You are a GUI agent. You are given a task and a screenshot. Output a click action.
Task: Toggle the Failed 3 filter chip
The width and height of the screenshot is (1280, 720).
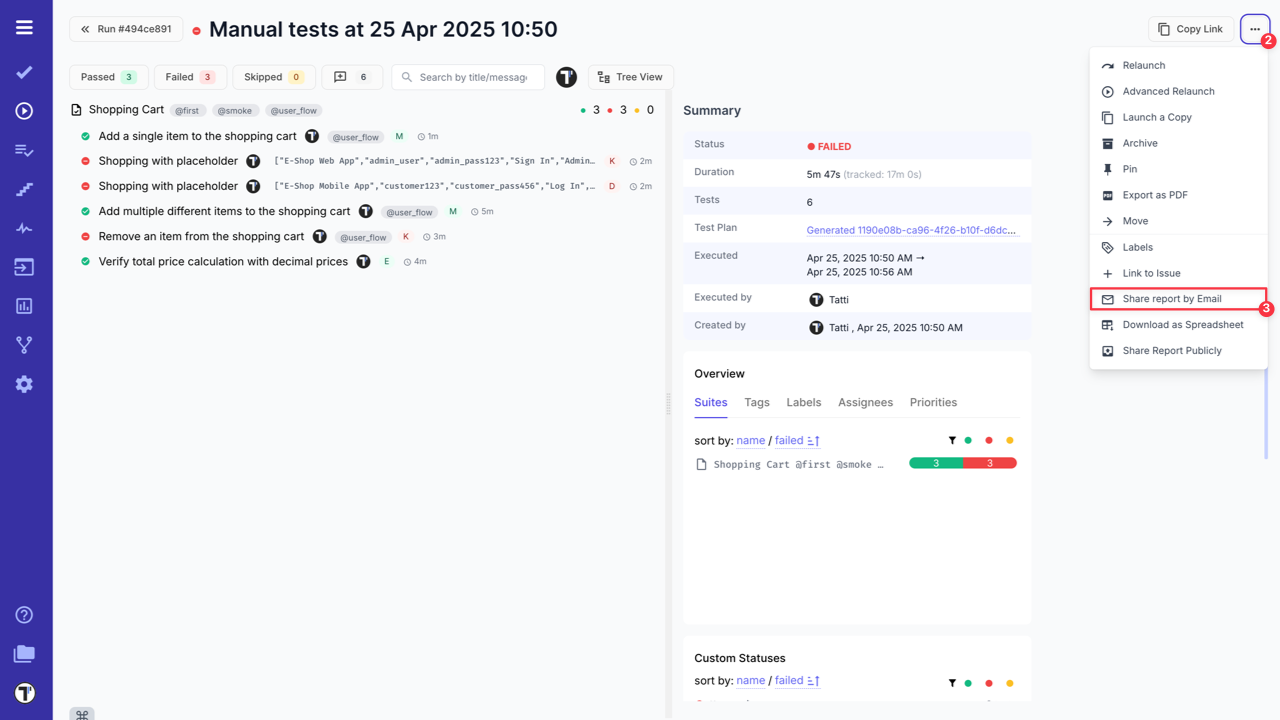click(x=190, y=76)
